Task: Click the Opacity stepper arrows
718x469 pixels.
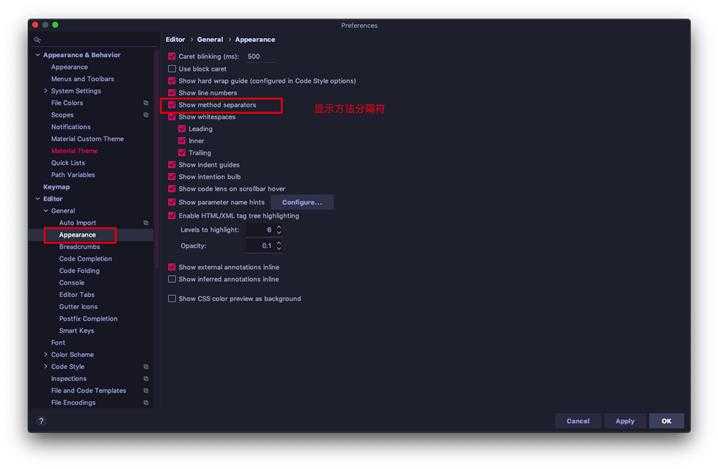Action: 279,245
